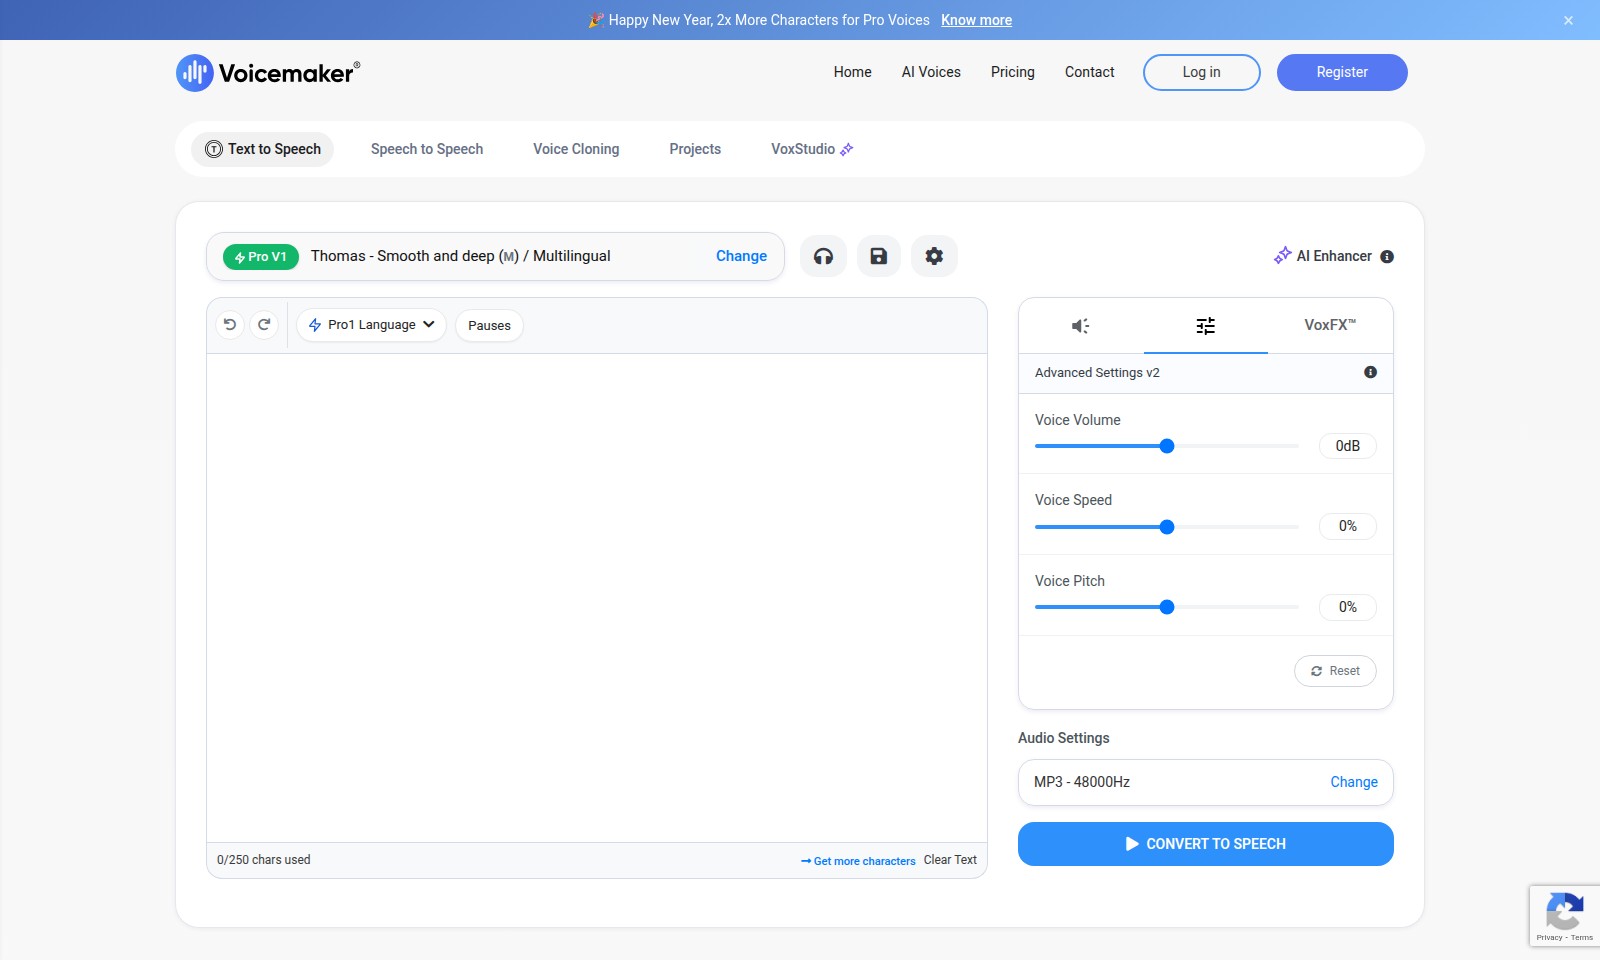
Task: Click the save floppy disk icon
Action: [878, 256]
